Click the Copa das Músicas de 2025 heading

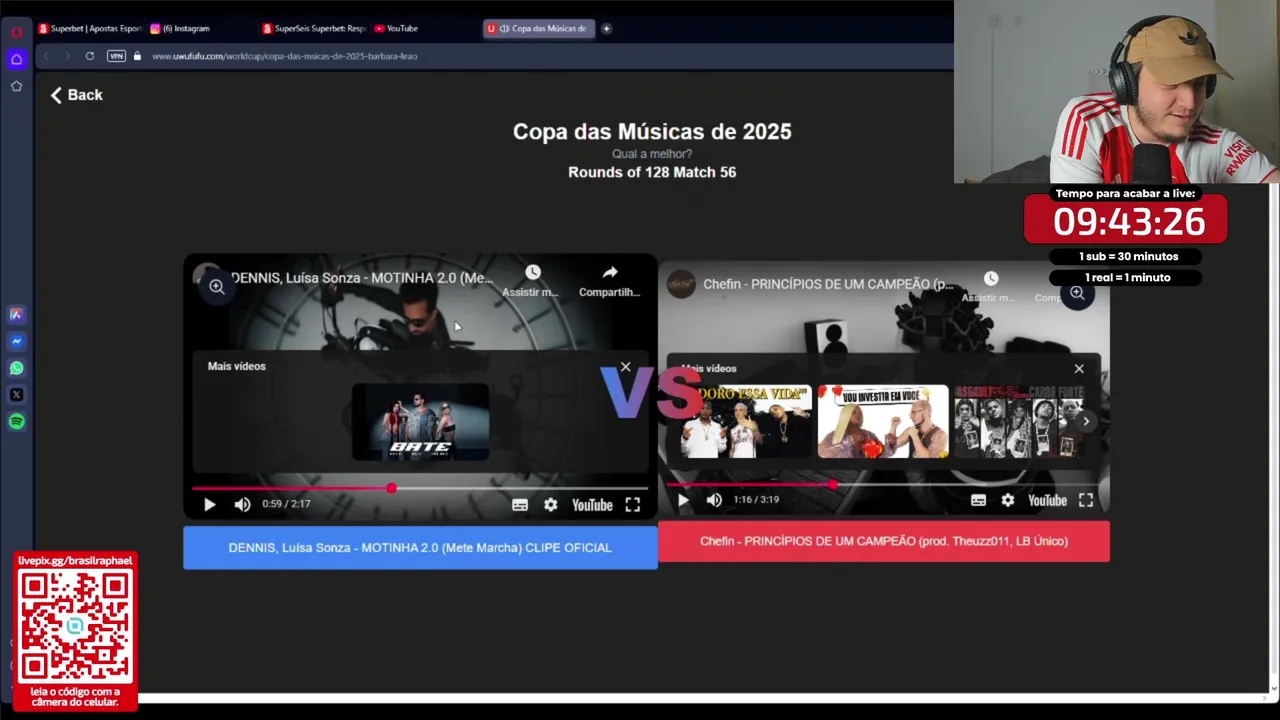652,131
